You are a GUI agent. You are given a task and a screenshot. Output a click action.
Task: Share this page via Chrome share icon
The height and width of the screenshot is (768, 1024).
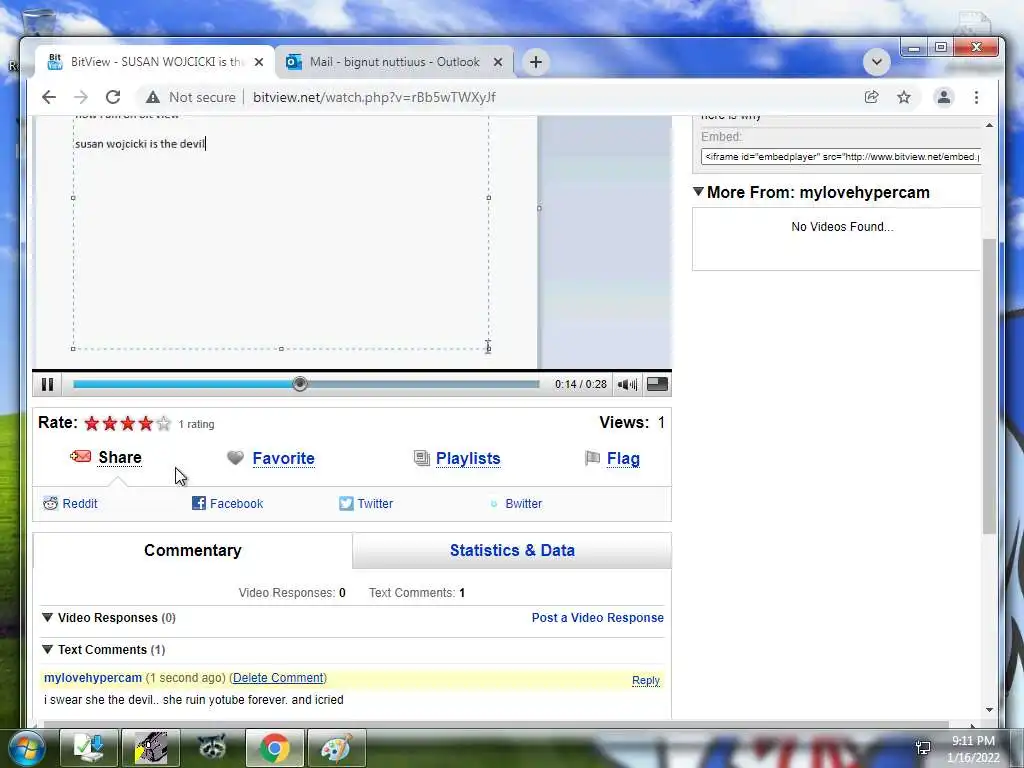click(x=871, y=97)
